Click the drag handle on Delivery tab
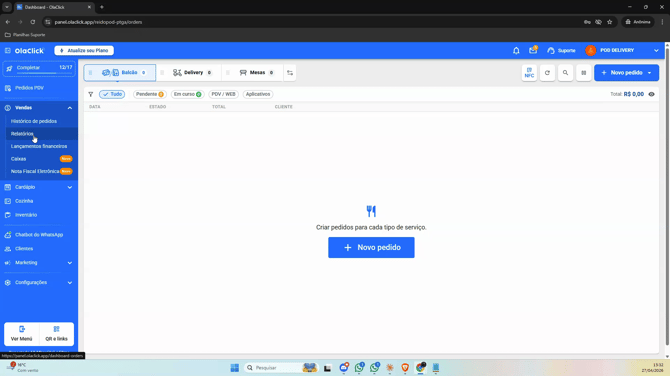The width and height of the screenshot is (670, 376). (162, 73)
